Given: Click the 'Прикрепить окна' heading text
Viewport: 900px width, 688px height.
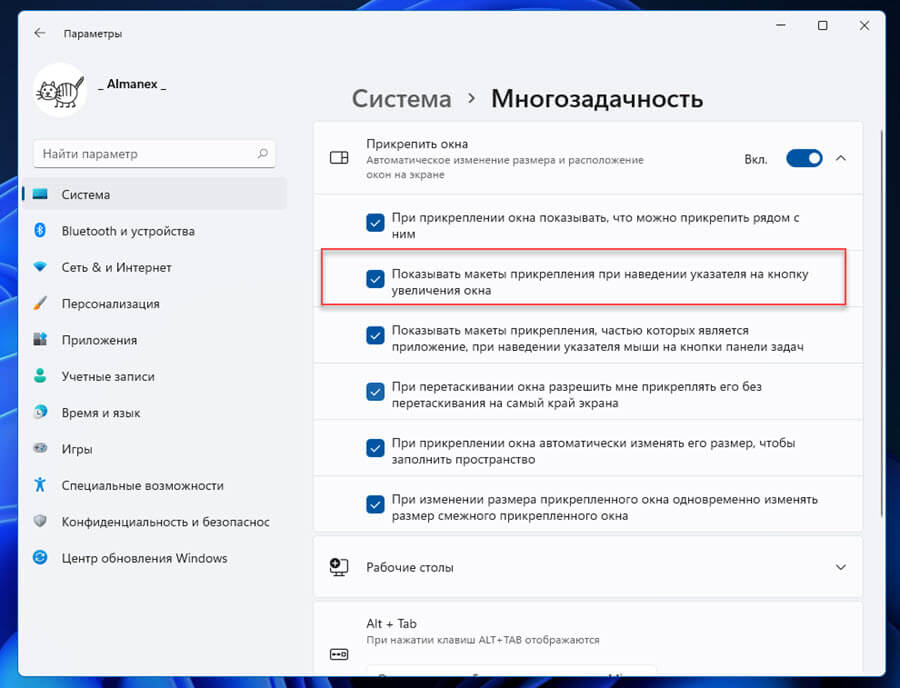Looking at the screenshot, I should pyautogui.click(x=417, y=143).
